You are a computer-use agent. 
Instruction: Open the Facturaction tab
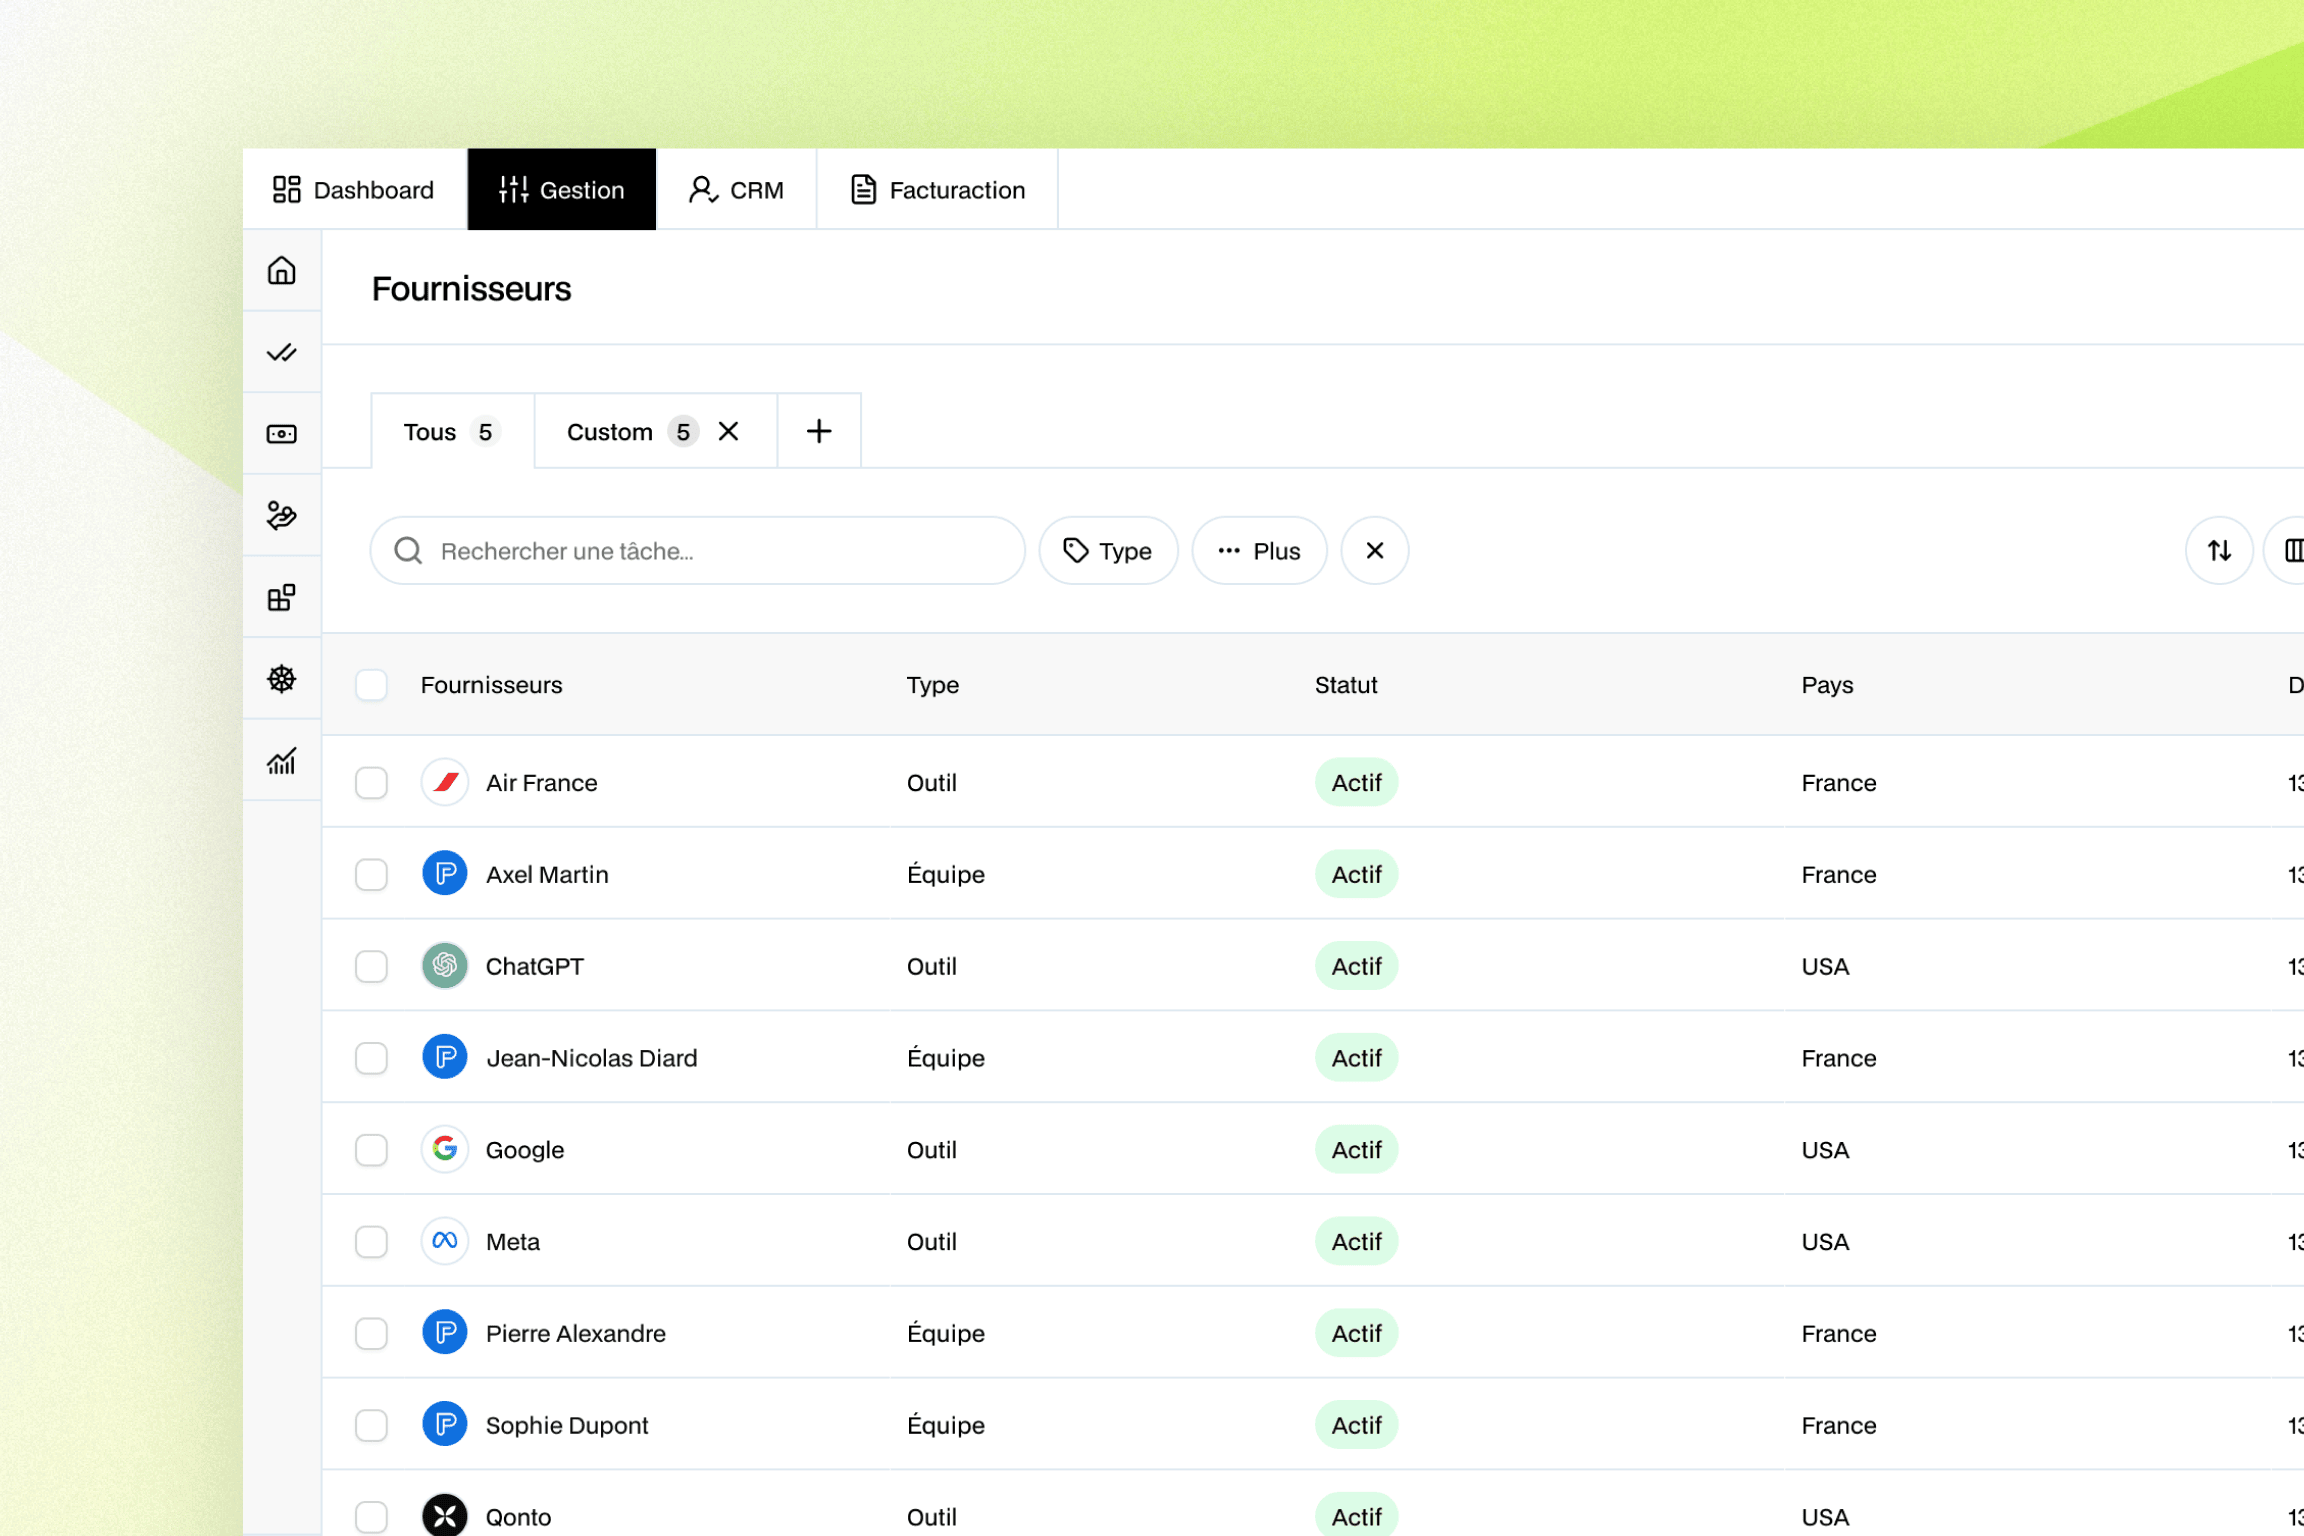pyautogui.click(x=937, y=190)
